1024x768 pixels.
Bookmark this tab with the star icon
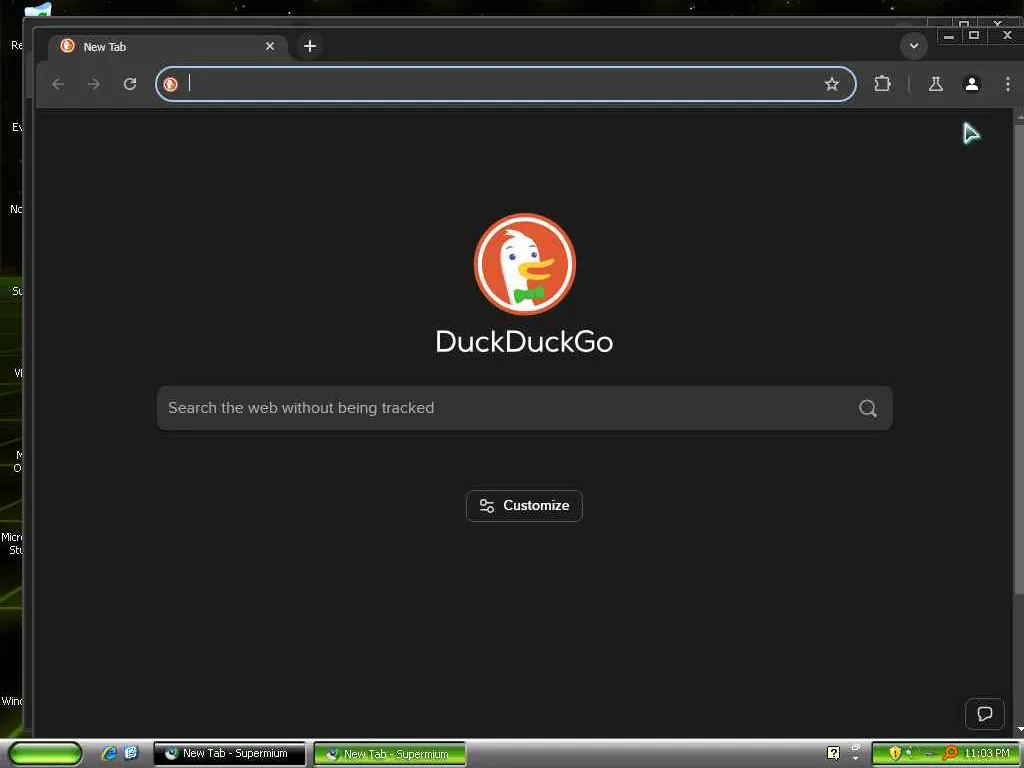pos(831,84)
